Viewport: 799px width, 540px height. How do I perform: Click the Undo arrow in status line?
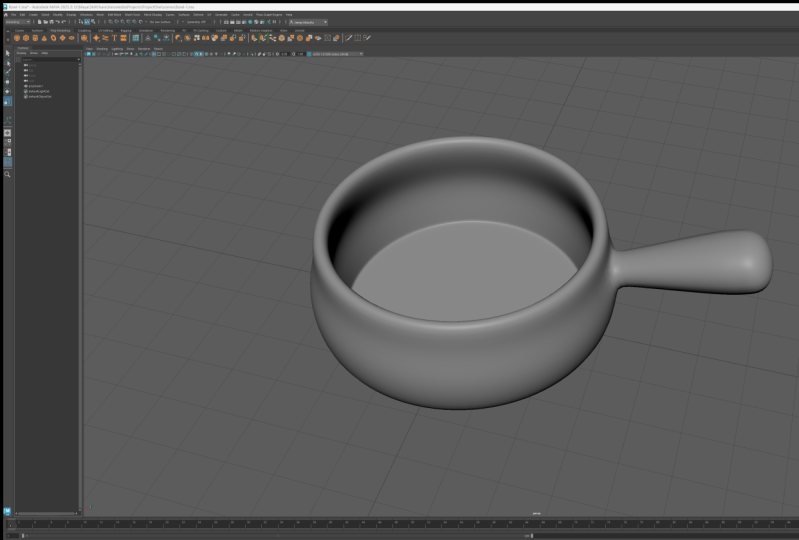[58, 22]
